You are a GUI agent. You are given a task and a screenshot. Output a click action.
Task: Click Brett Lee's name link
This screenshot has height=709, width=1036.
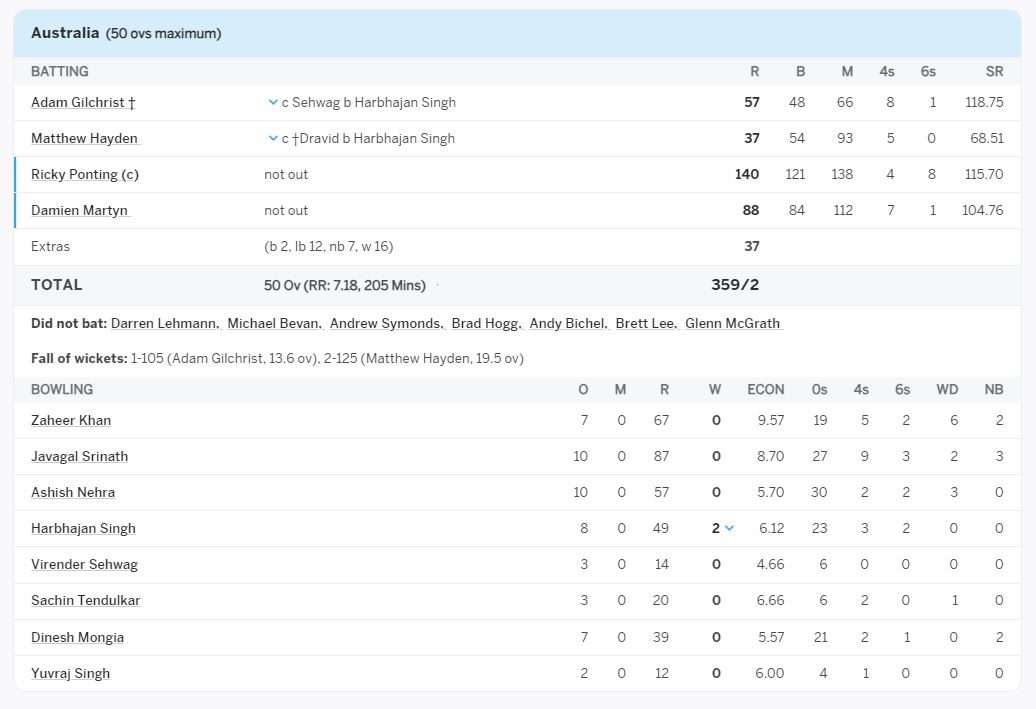click(x=645, y=323)
